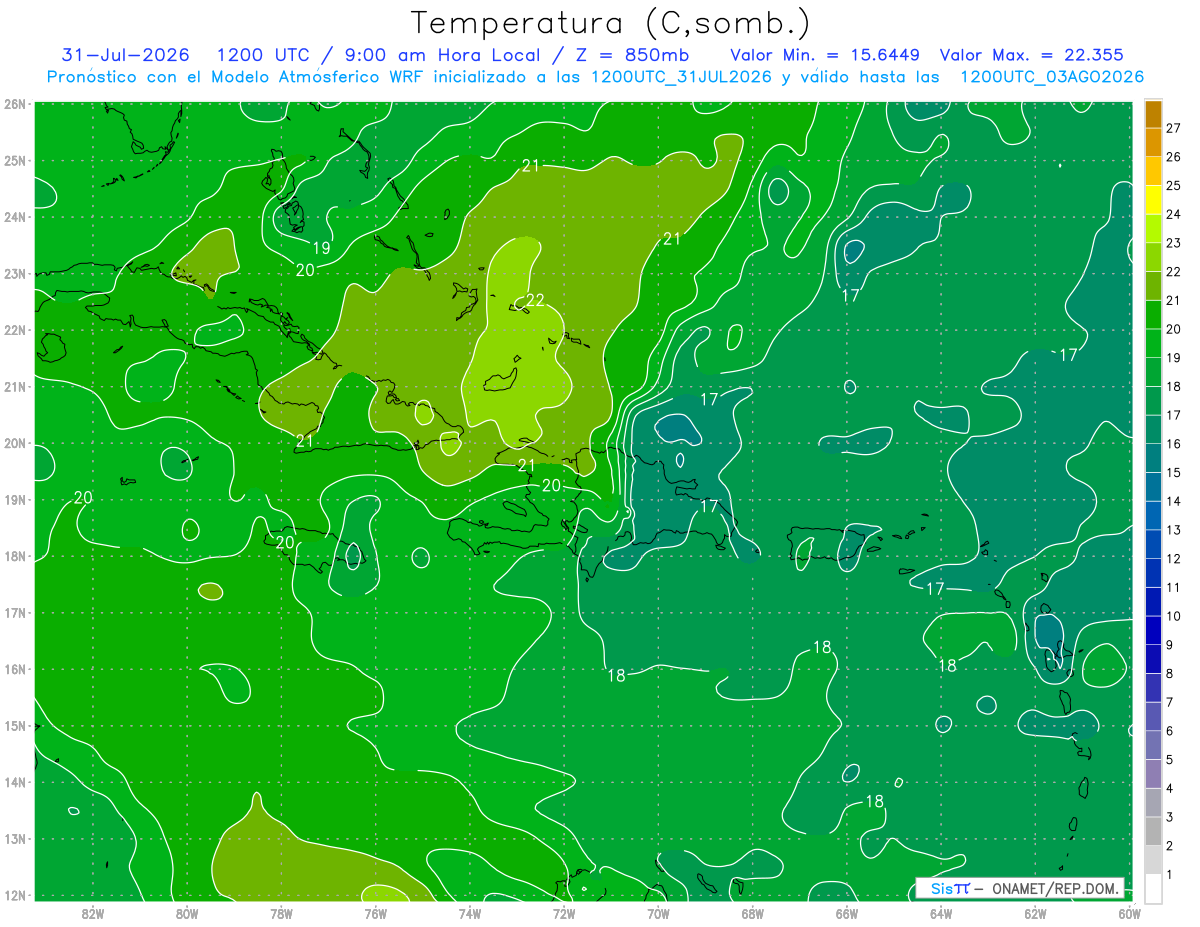Click the "23N" latitude axis label
This screenshot has width=1200, height=927.
pyautogui.click(x=14, y=273)
